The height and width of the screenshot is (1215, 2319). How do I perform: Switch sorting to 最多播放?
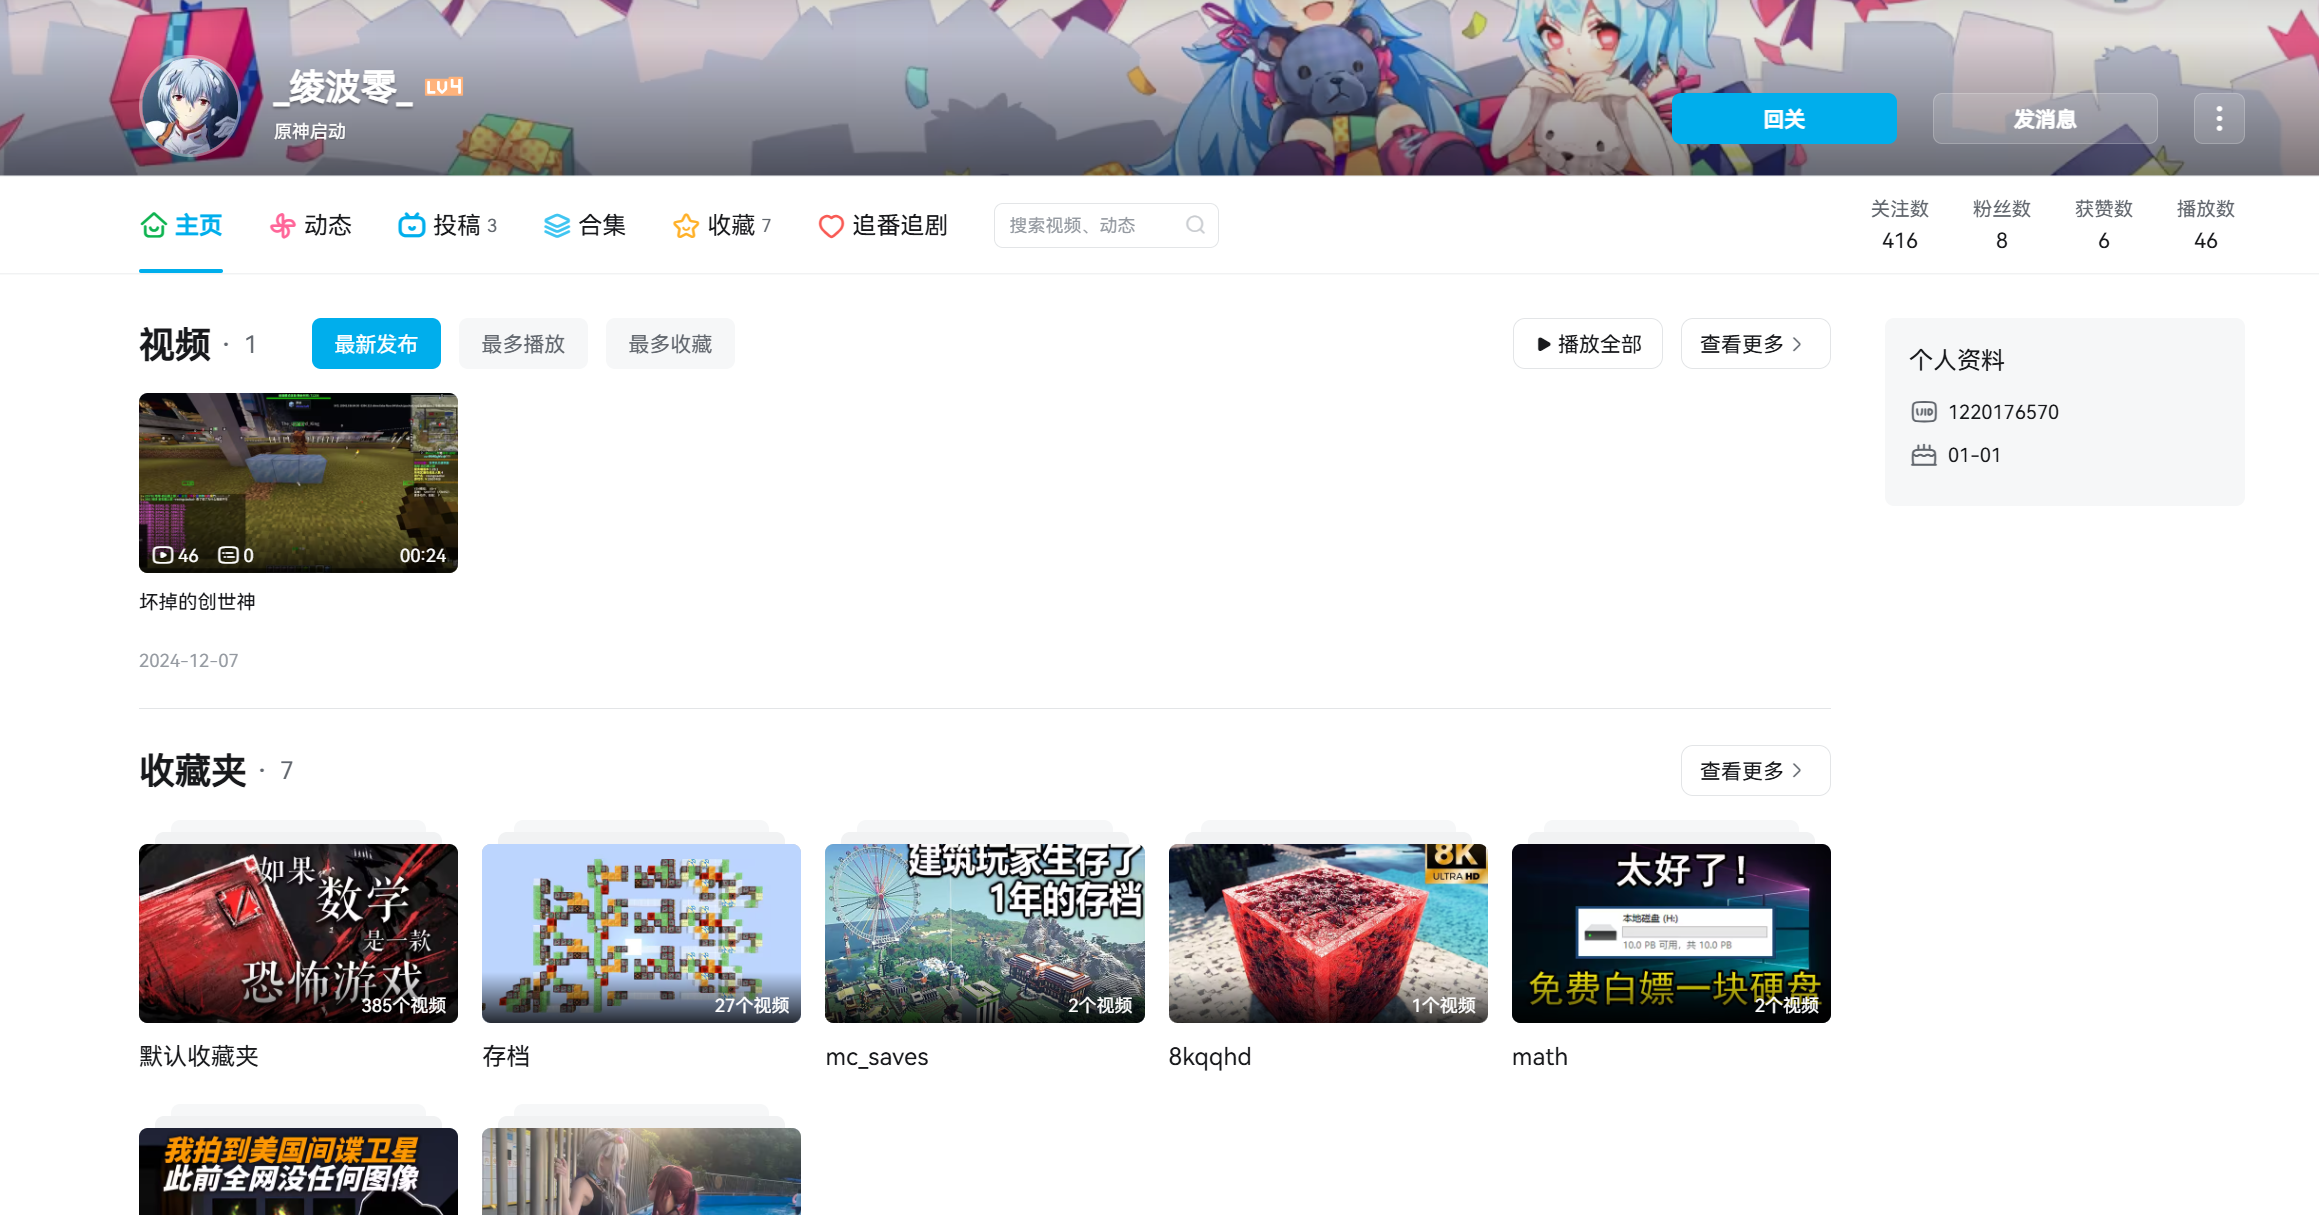click(523, 343)
